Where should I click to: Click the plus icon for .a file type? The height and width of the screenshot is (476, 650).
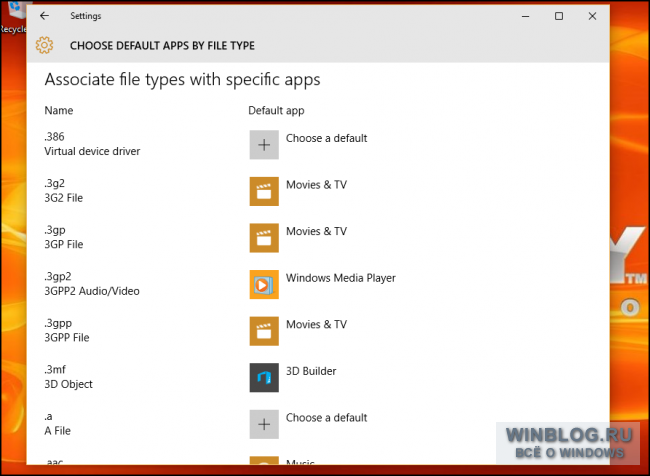tap(264, 424)
